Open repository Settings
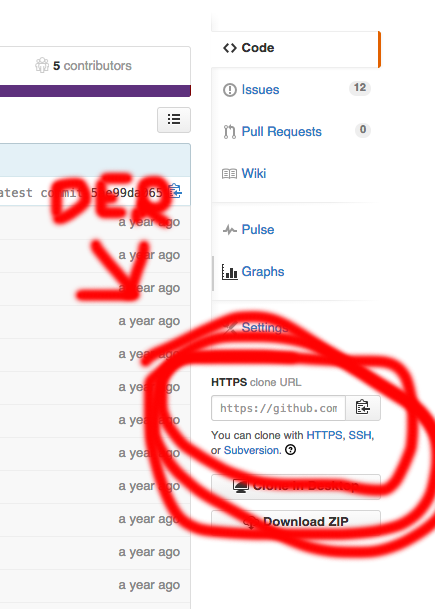The image size is (435, 609). pyautogui.click(x=265, y=327)
